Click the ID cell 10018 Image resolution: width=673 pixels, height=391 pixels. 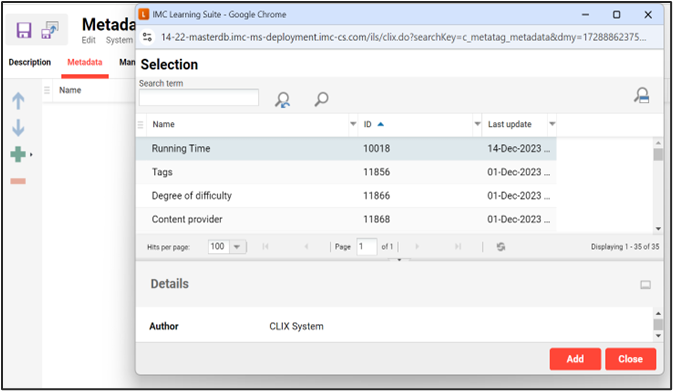(x=376, y=149)
